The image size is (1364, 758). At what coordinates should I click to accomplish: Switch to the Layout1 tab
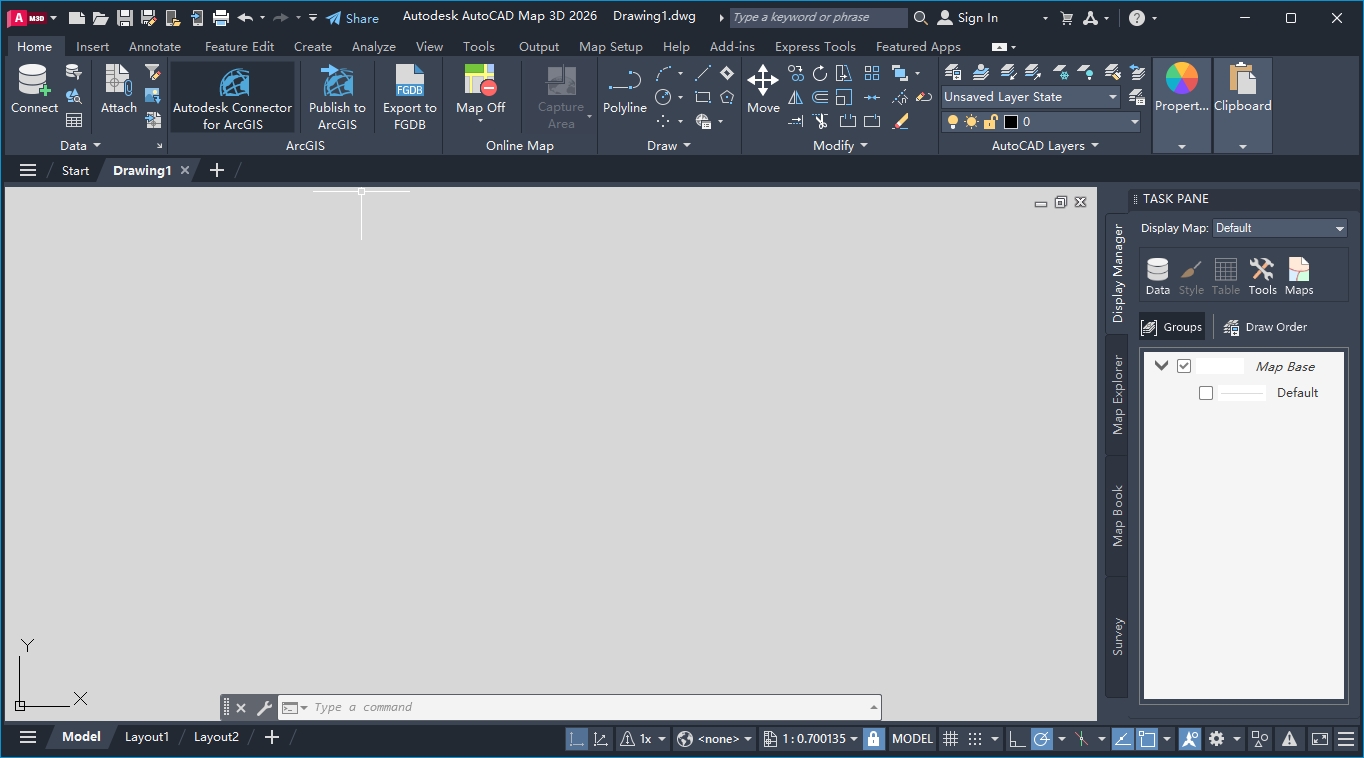click(x=147, y=737)
